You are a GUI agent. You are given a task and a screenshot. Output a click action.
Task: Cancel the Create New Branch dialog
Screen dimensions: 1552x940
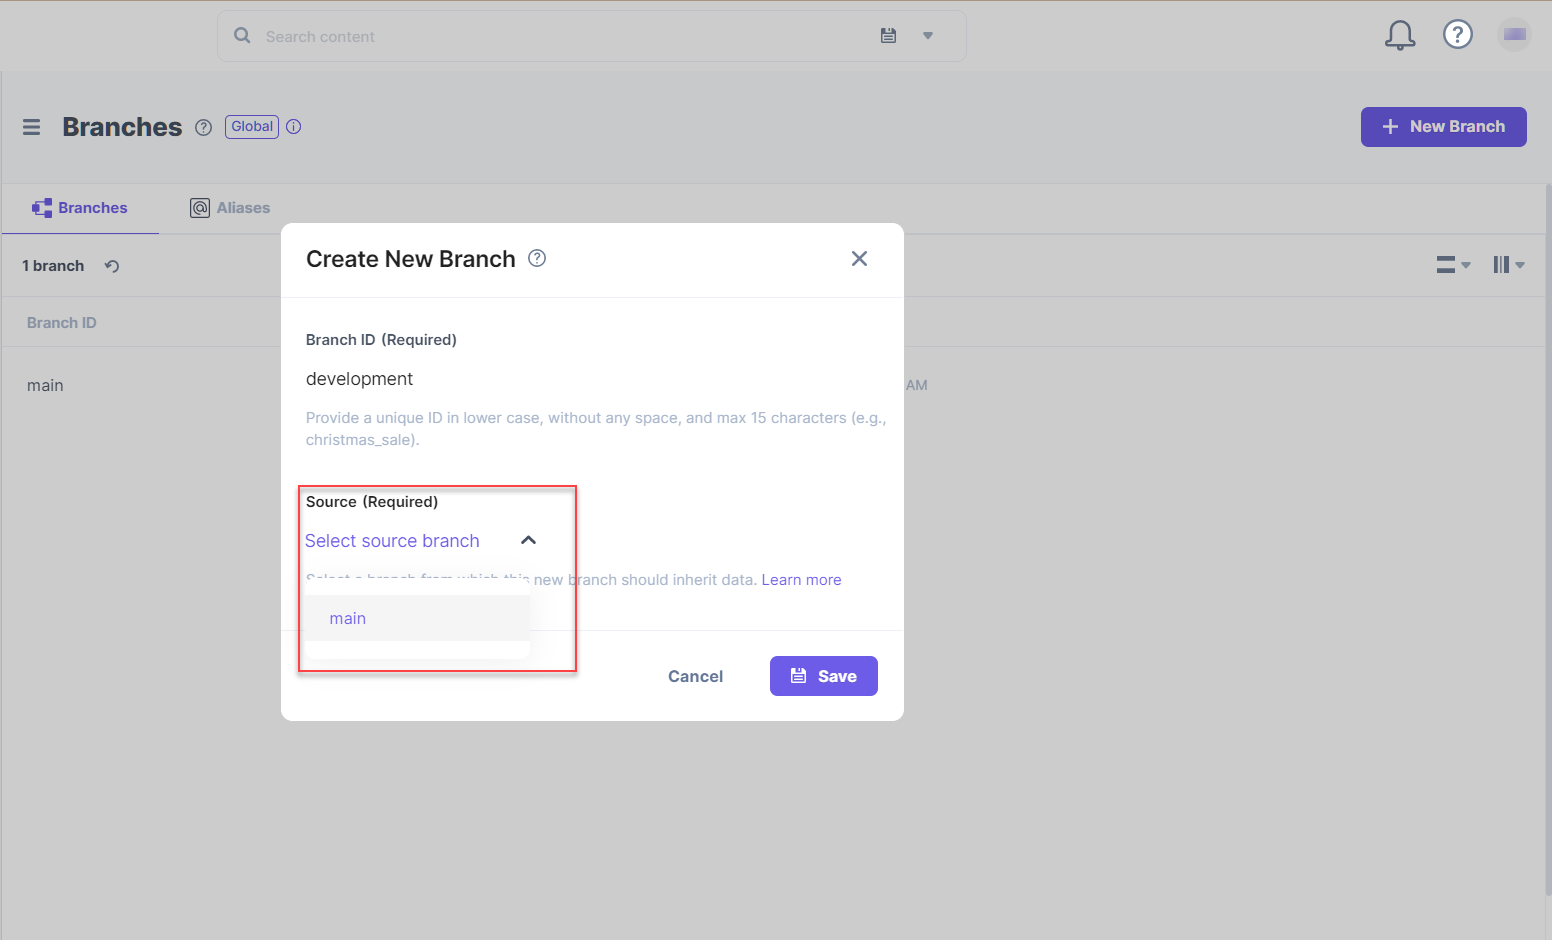[x=695, y=676]
